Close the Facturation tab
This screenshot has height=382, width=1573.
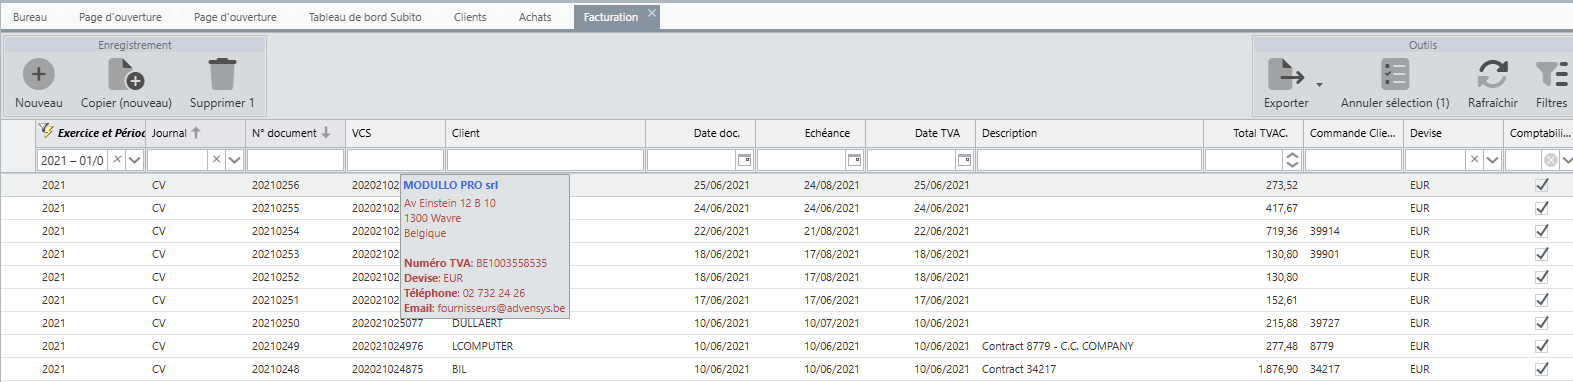pos(652,13)
